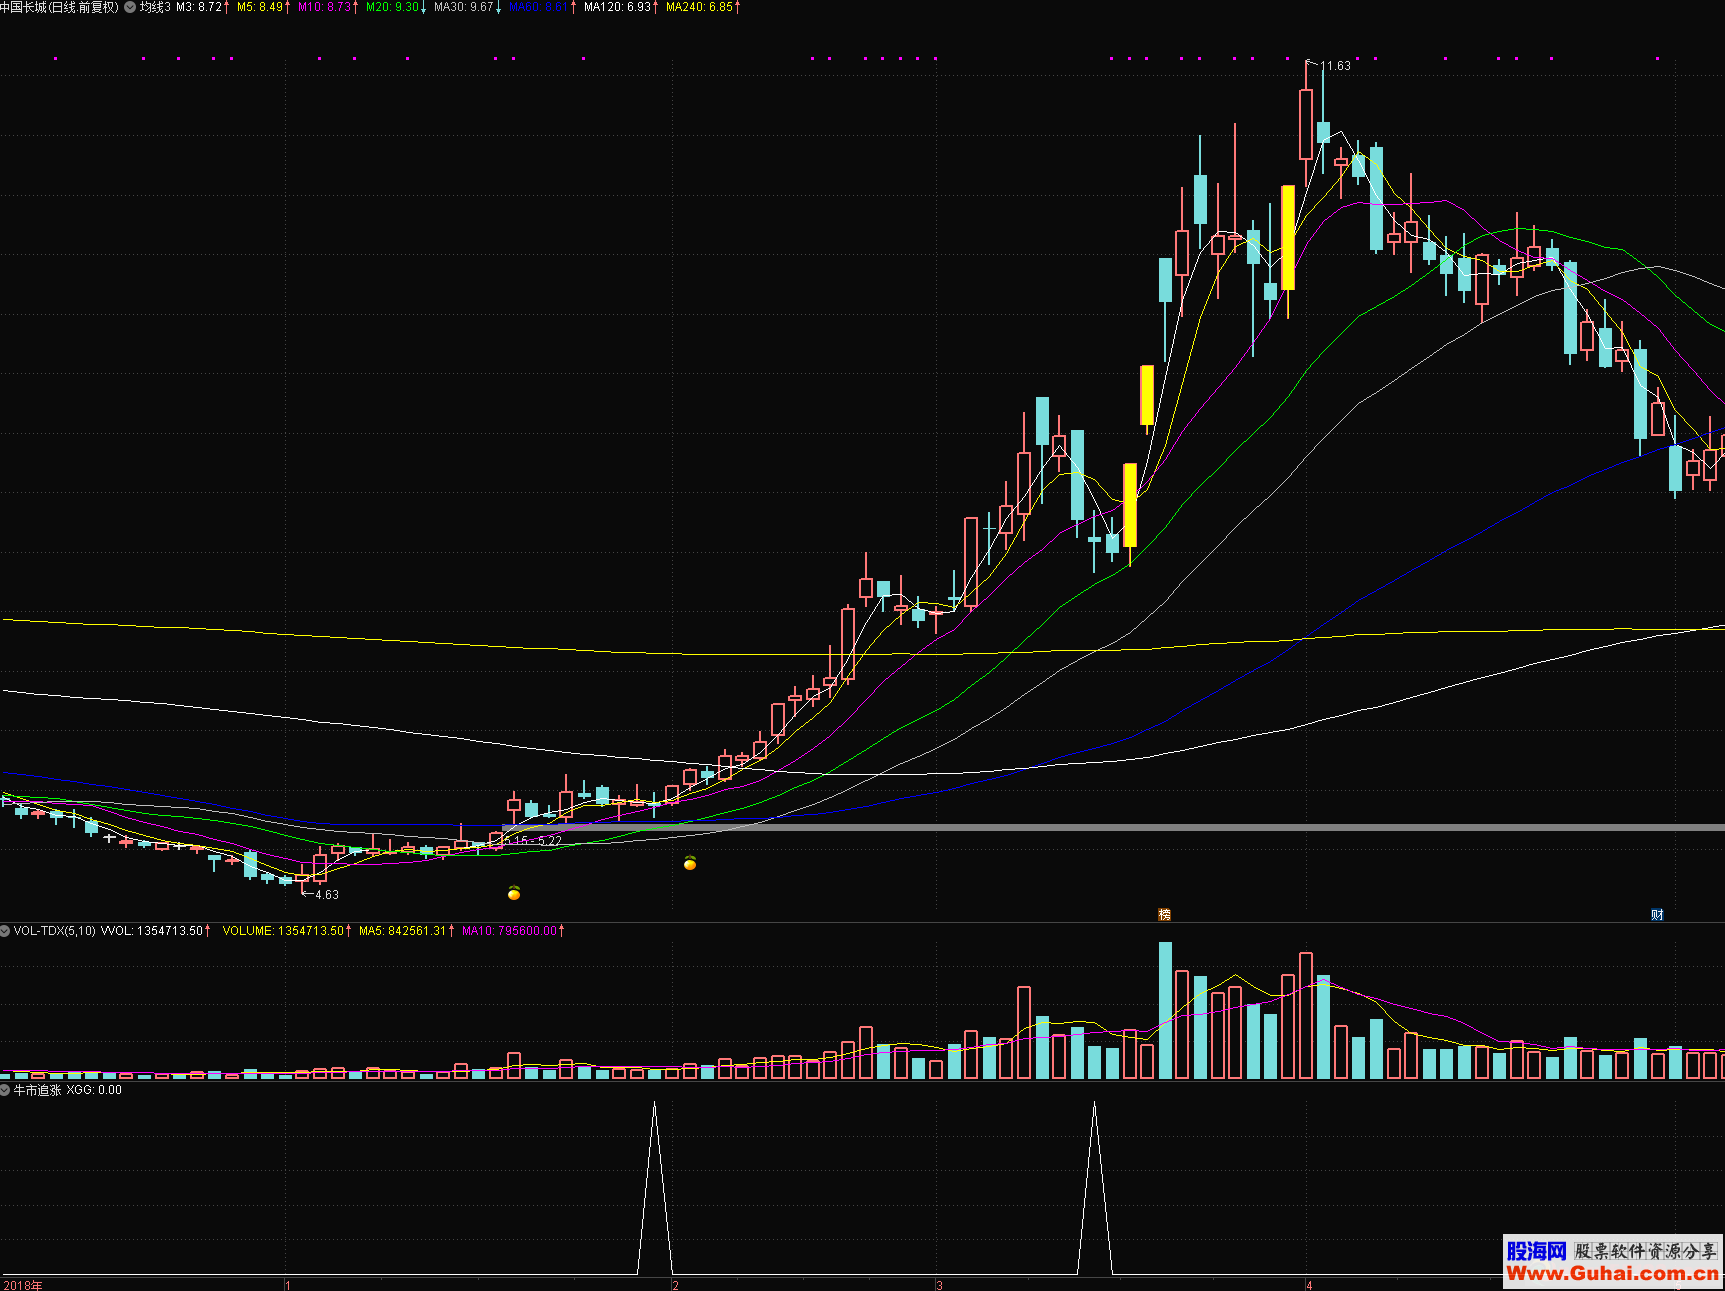Click the first 牛市追涨 signal spike near month 2
Viewport: 1725px width, 1291px height.
pyautogui.click(x=655, y=1188)
